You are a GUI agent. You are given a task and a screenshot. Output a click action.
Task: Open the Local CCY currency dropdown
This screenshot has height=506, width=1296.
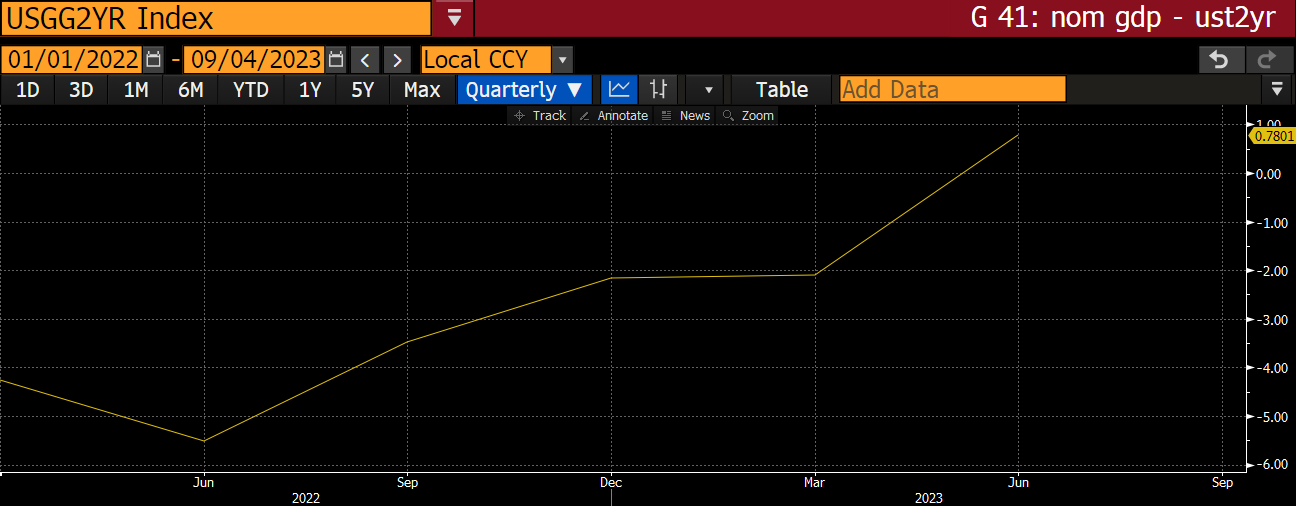[563, 59]
